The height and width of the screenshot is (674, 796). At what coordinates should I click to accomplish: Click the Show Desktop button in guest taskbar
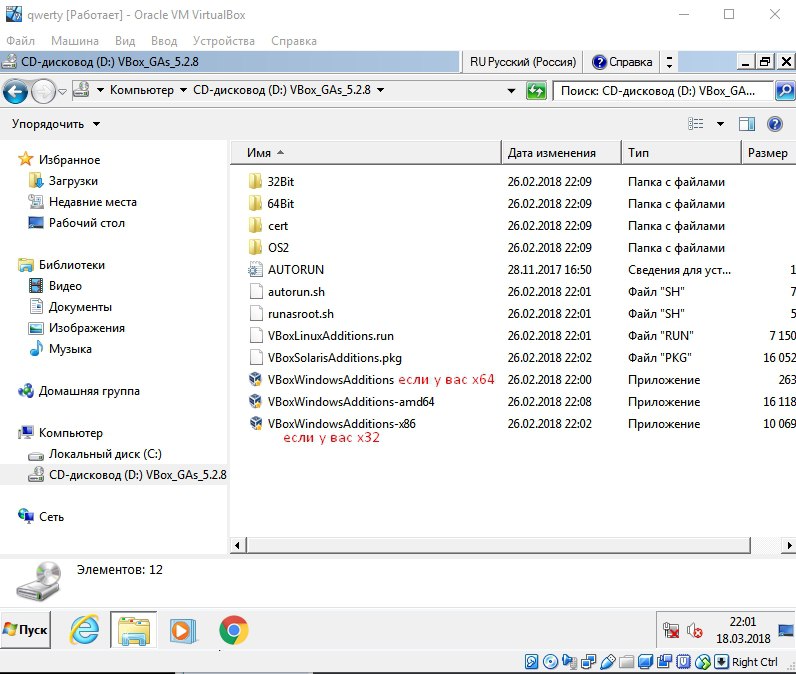tap(786, 630)
